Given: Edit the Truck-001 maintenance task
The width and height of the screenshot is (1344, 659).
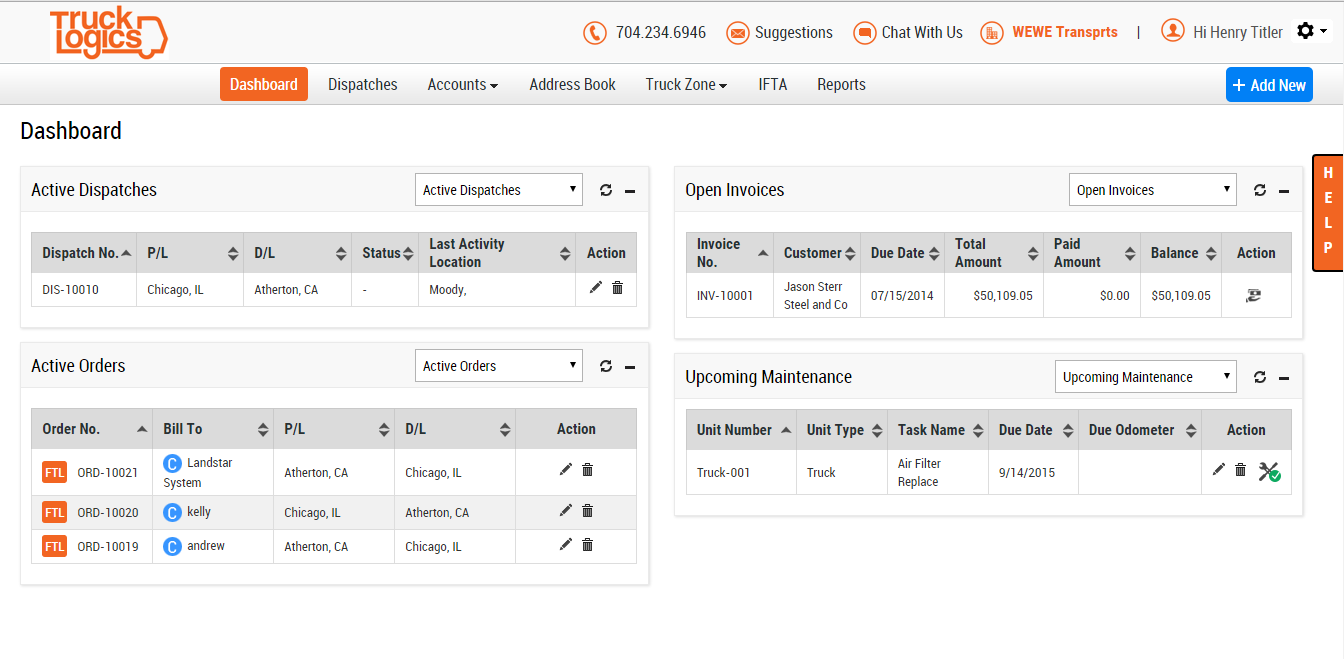Looking at the screenshot, I should tap(1218, 468).
